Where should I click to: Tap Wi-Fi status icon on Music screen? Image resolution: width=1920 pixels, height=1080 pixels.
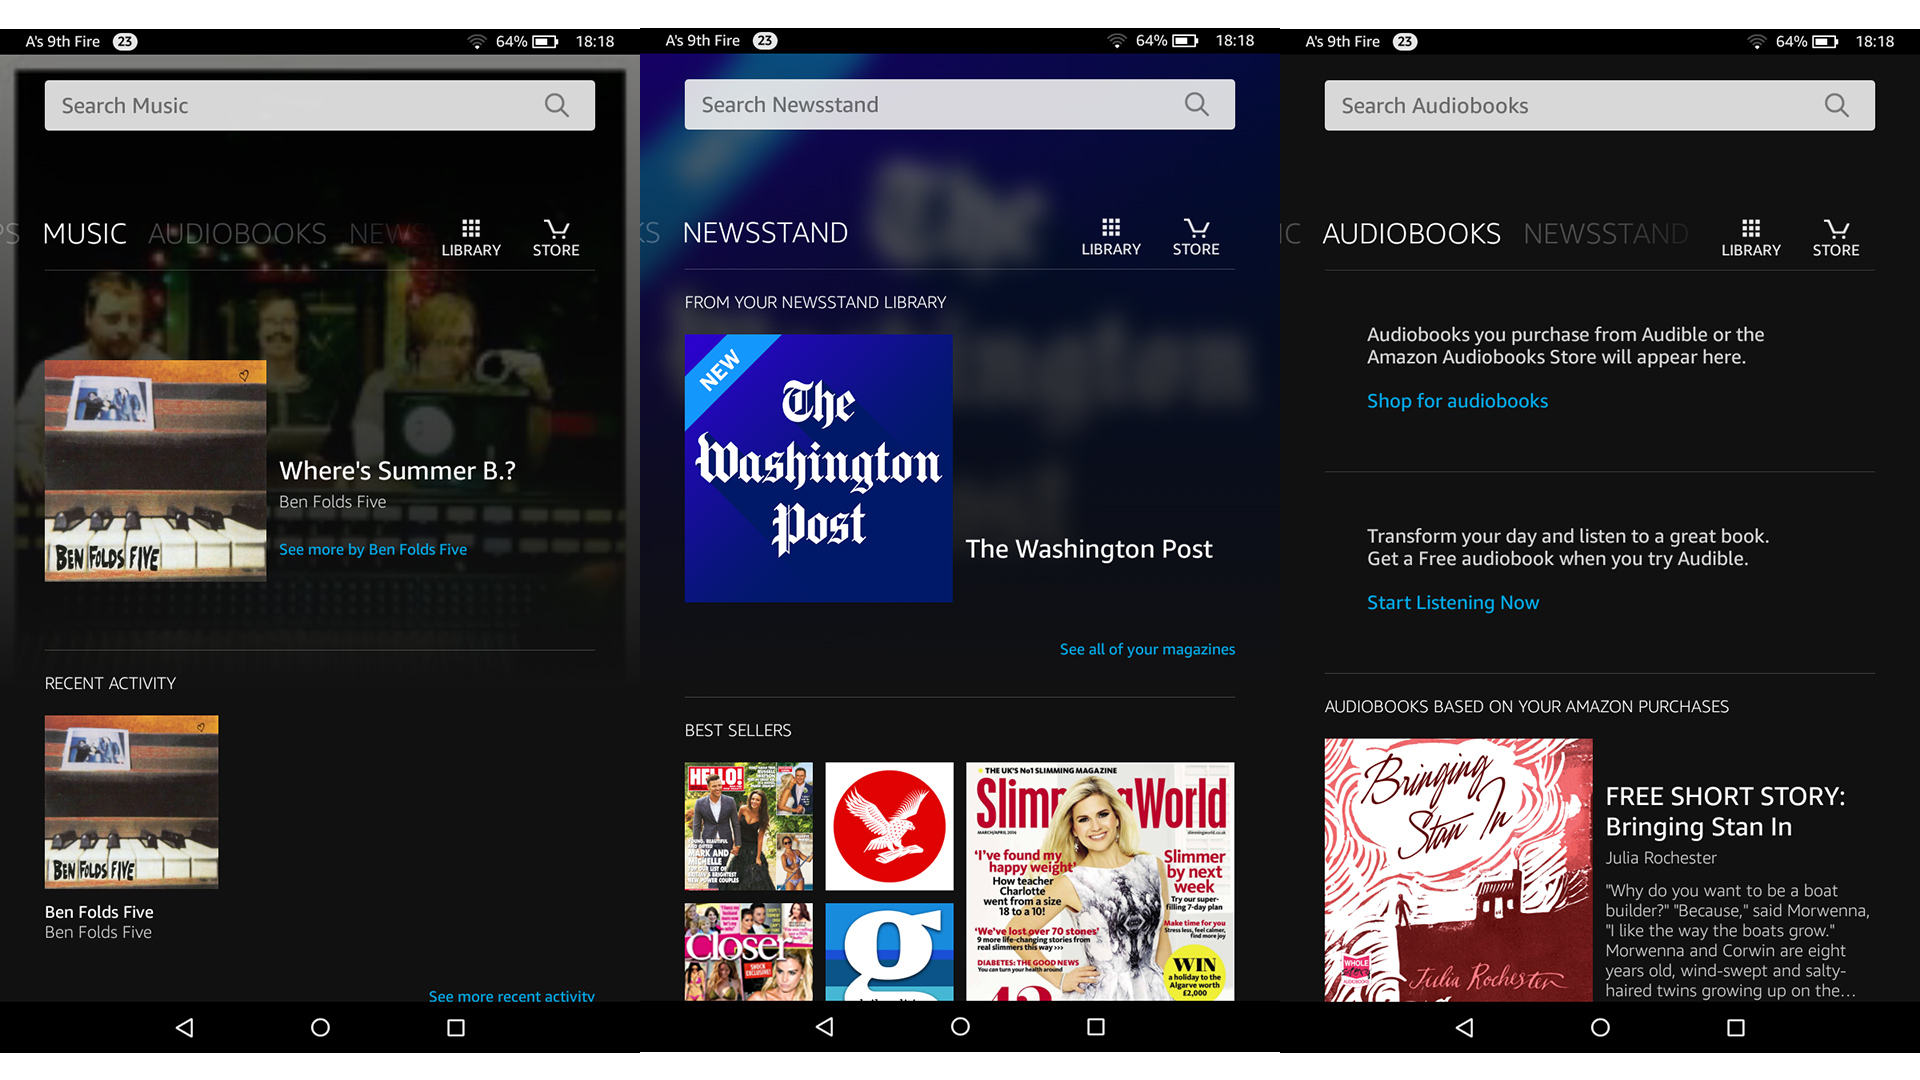click(477, 41)
